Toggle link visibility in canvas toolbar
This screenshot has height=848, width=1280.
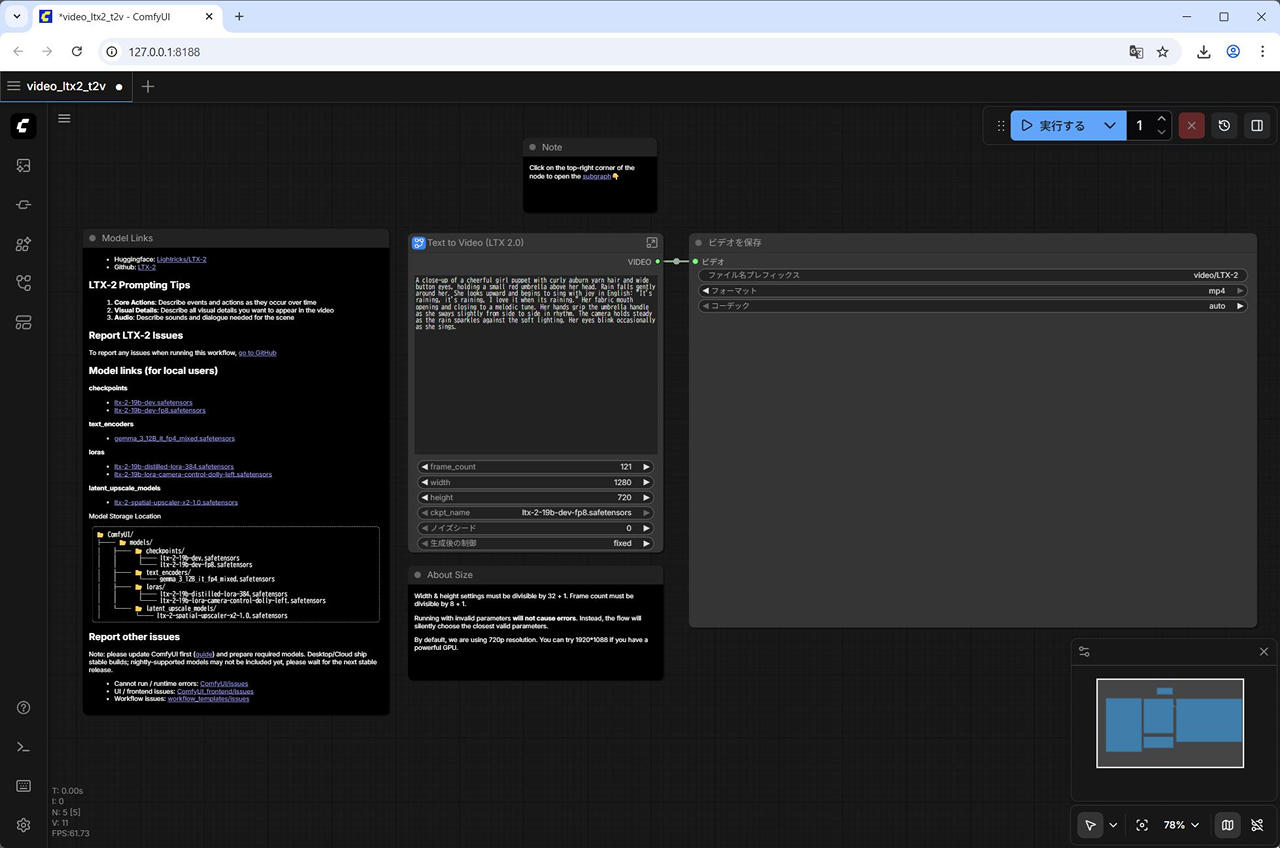(x=1259, y=825)
